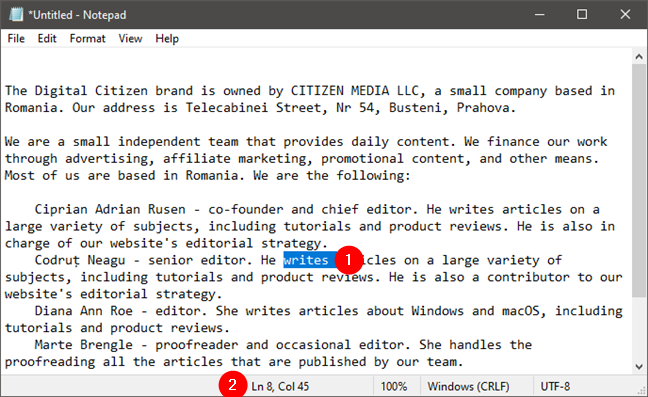
Task: Click the name 'Codruț Neagu'
Action: click(80, 260)
